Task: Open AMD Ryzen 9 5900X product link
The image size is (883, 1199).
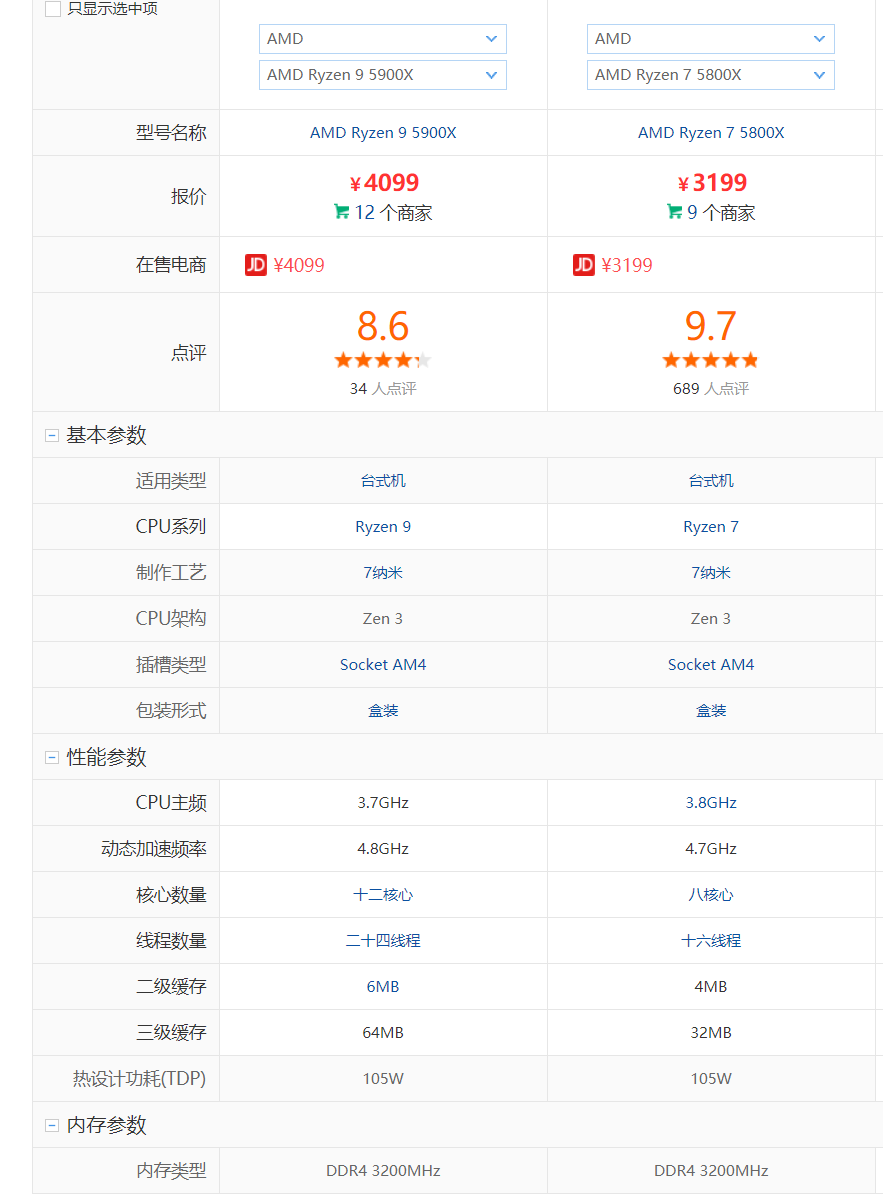Action: click(383, 133)
